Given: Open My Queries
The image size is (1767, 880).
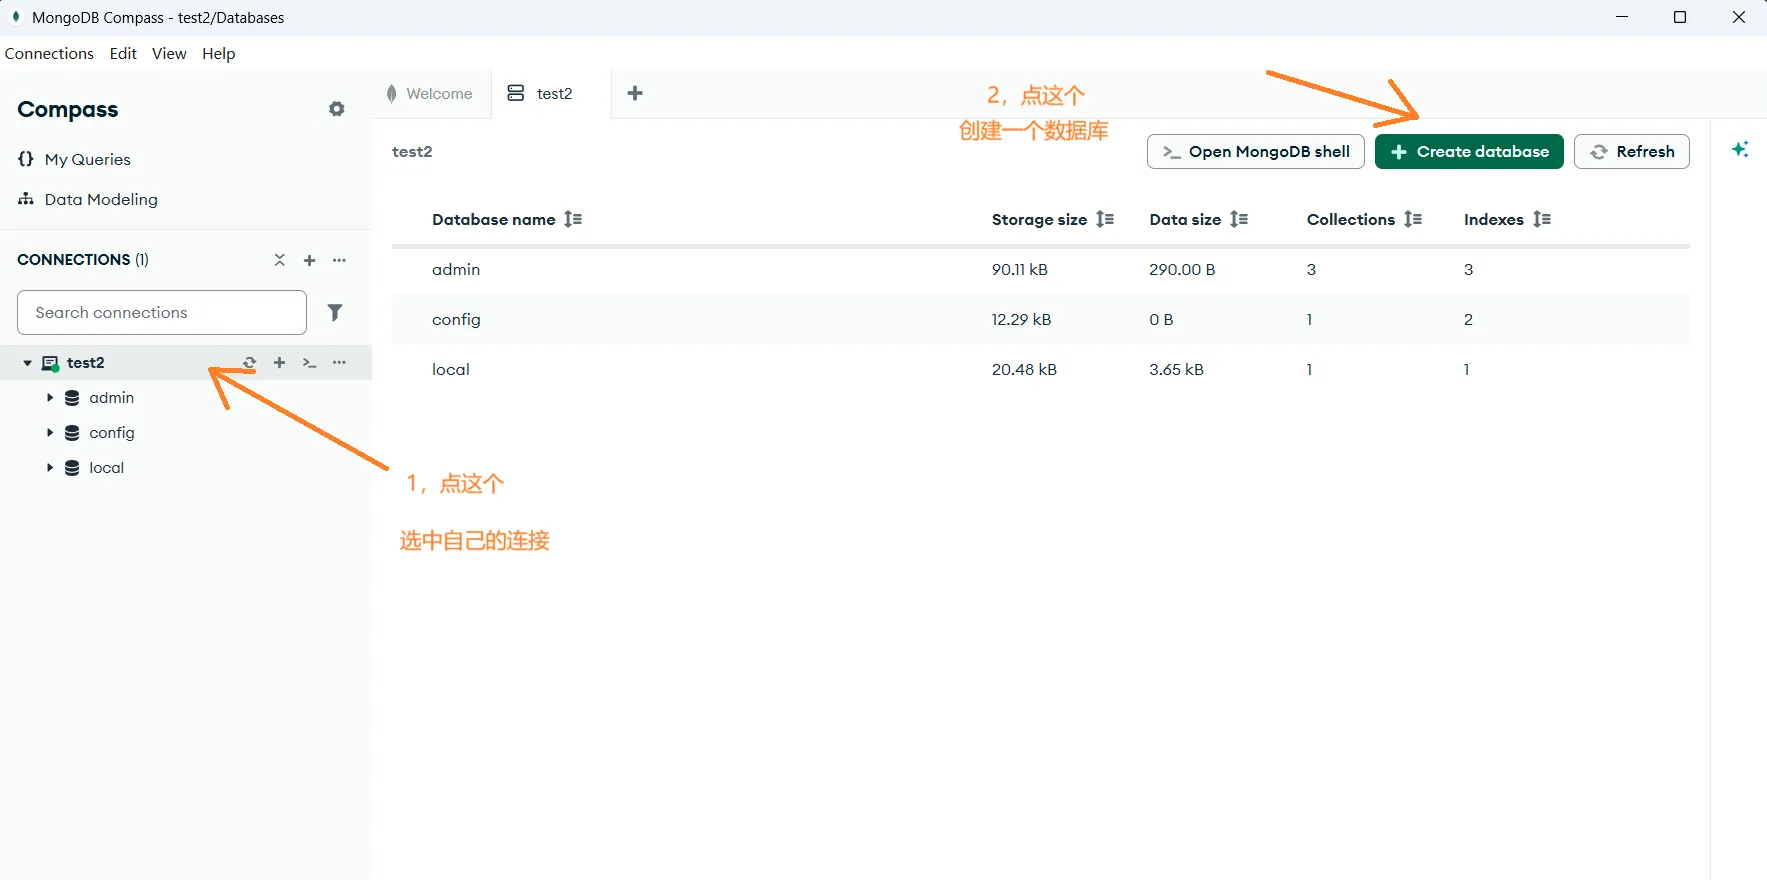Looking at the screenshot, I should [x=87, y=159].
